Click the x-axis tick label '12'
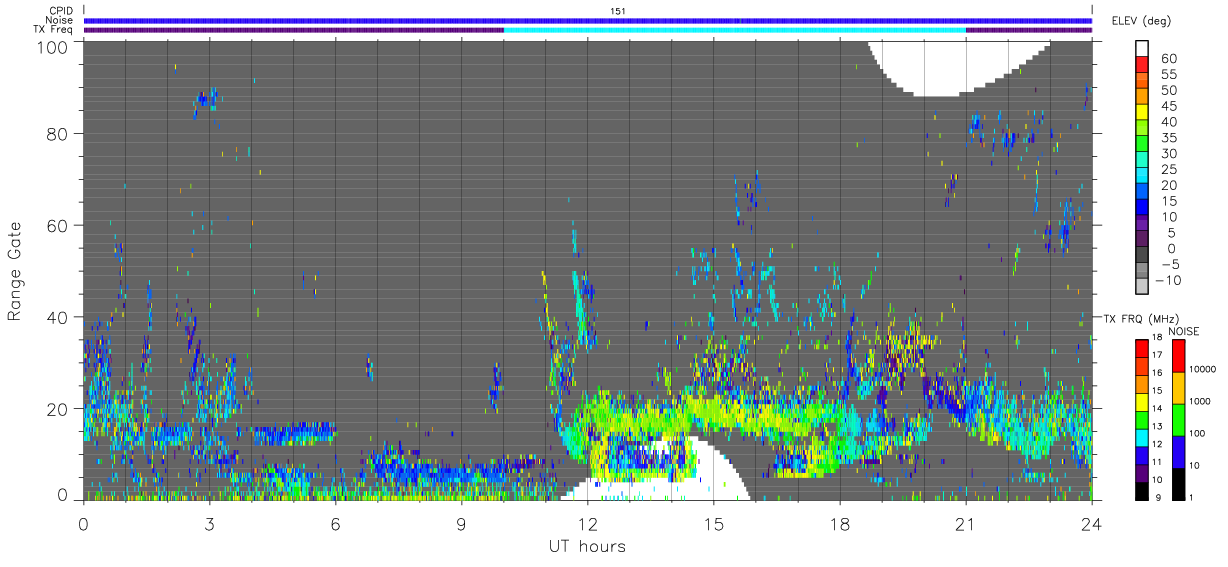 [x=587, y=523]
